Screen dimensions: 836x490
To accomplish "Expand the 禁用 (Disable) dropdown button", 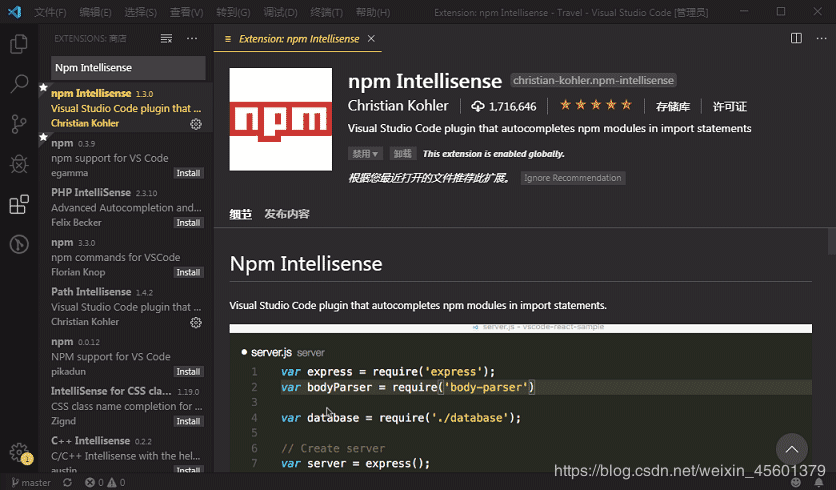I will [x=365, y=154].
